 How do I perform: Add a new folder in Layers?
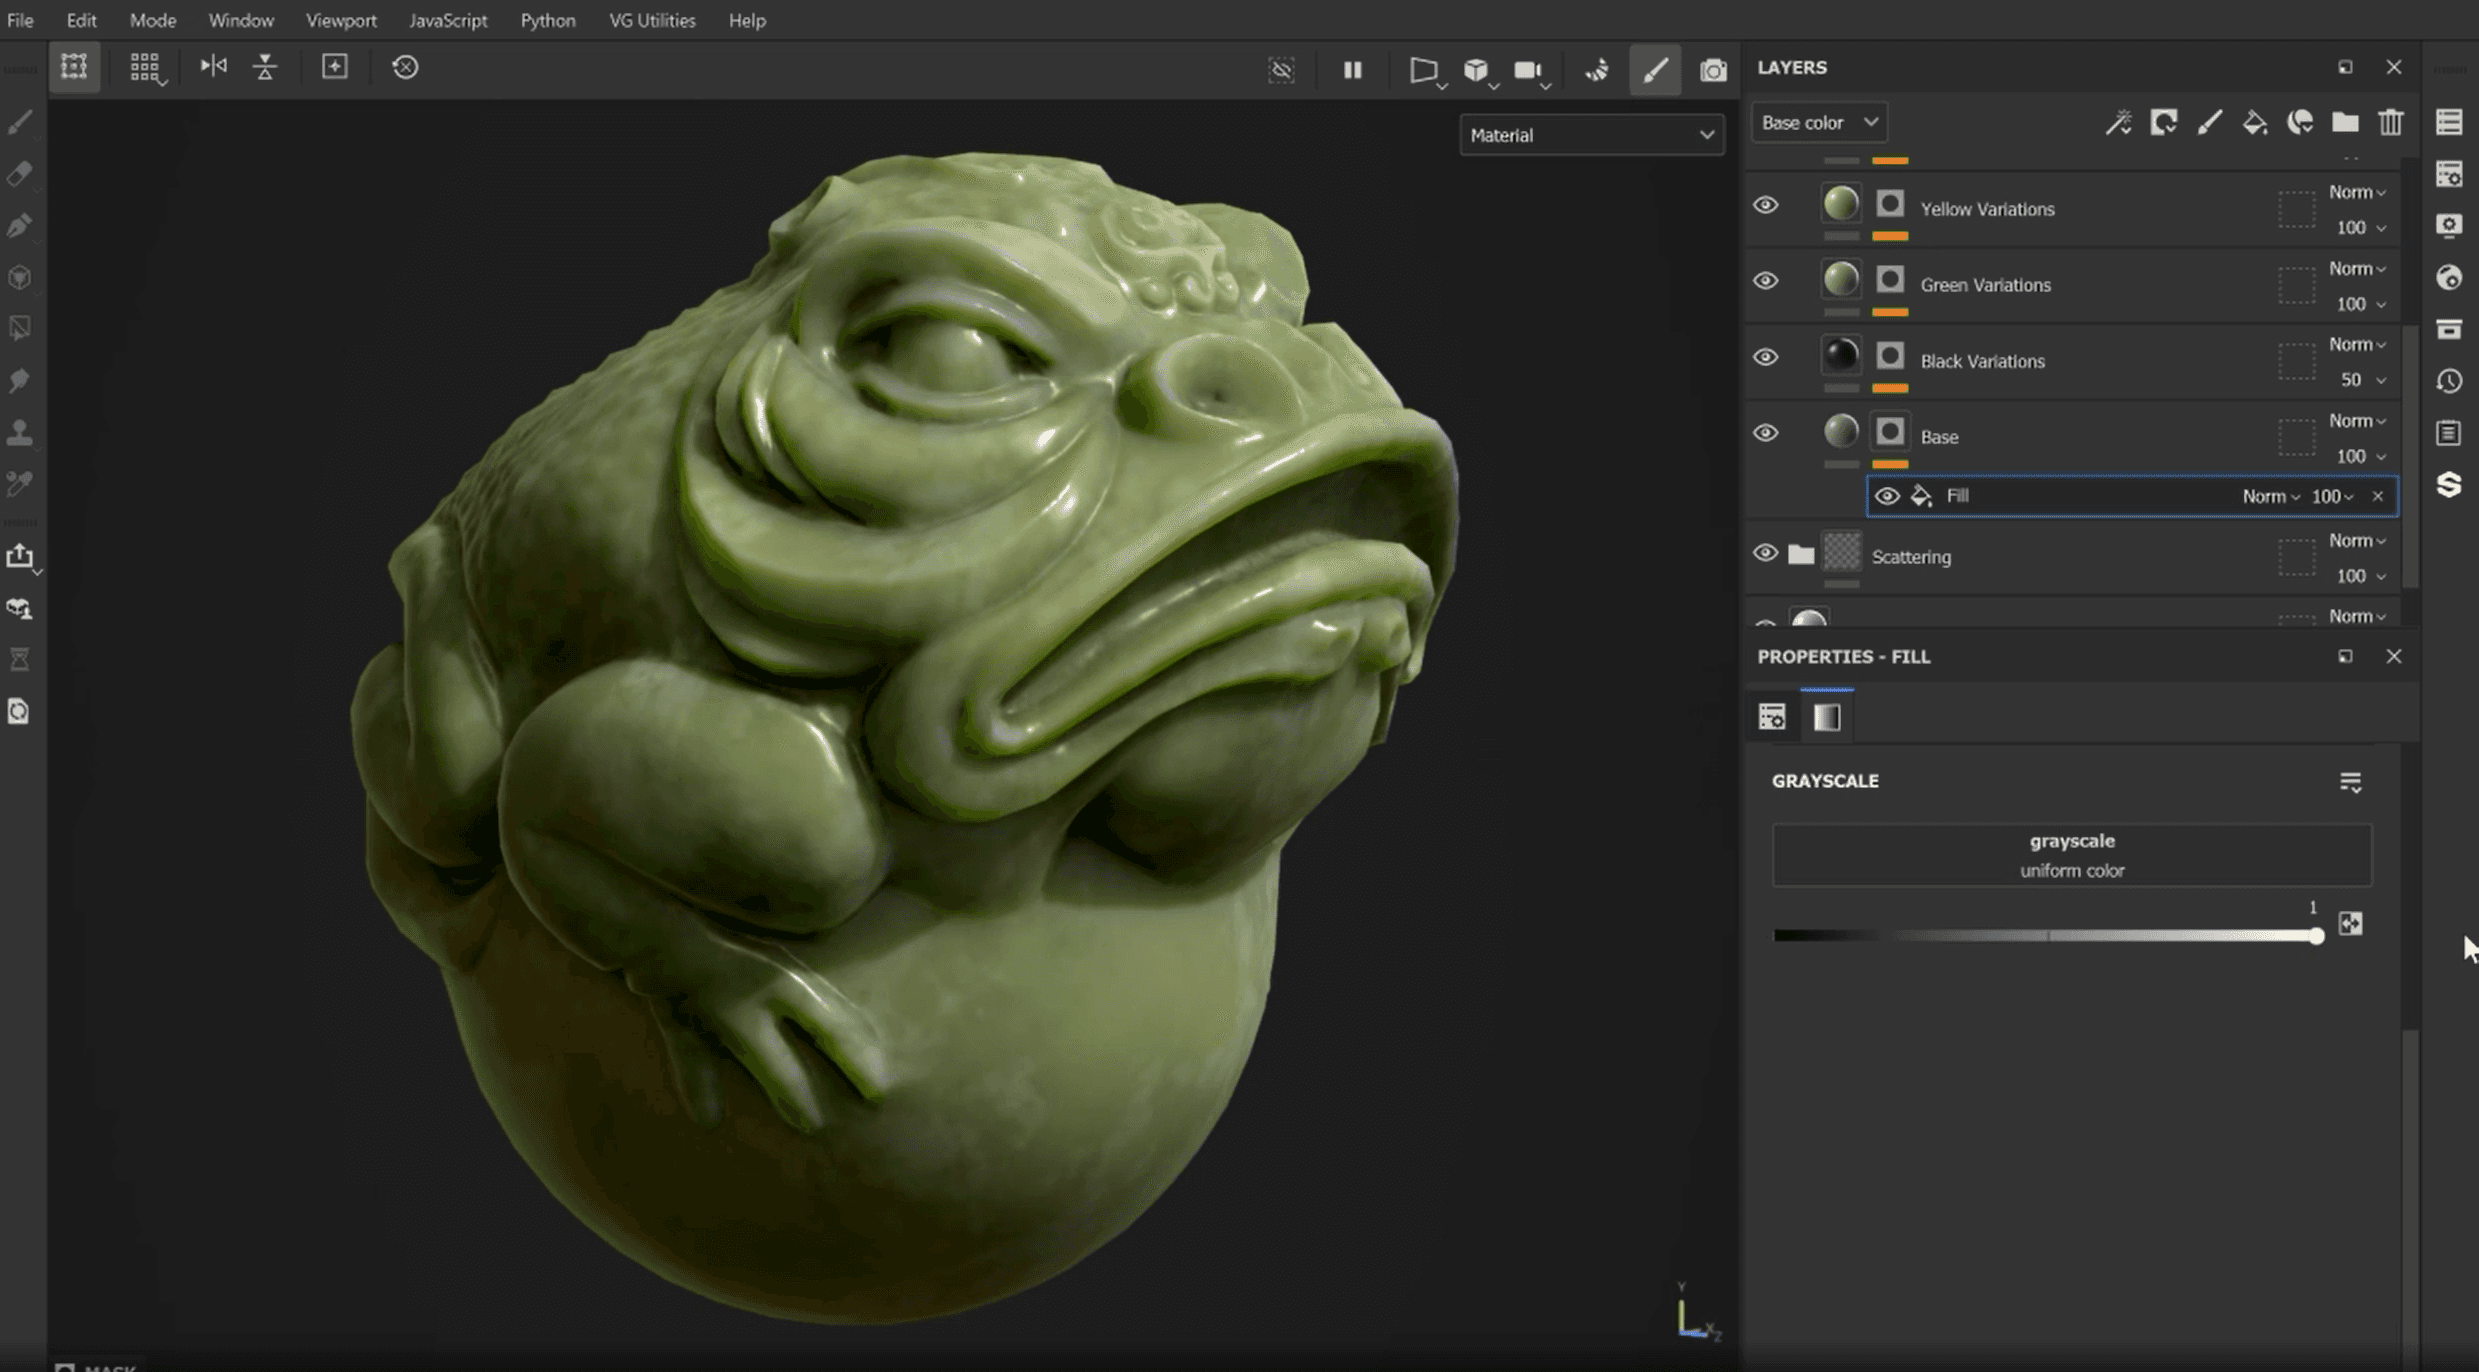[2344, 123]
